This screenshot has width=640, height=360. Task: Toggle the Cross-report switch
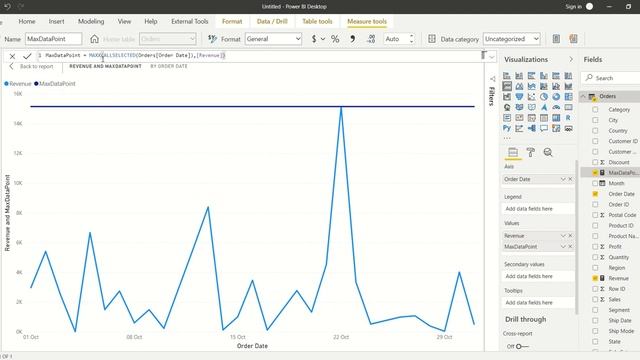point(522,346)
